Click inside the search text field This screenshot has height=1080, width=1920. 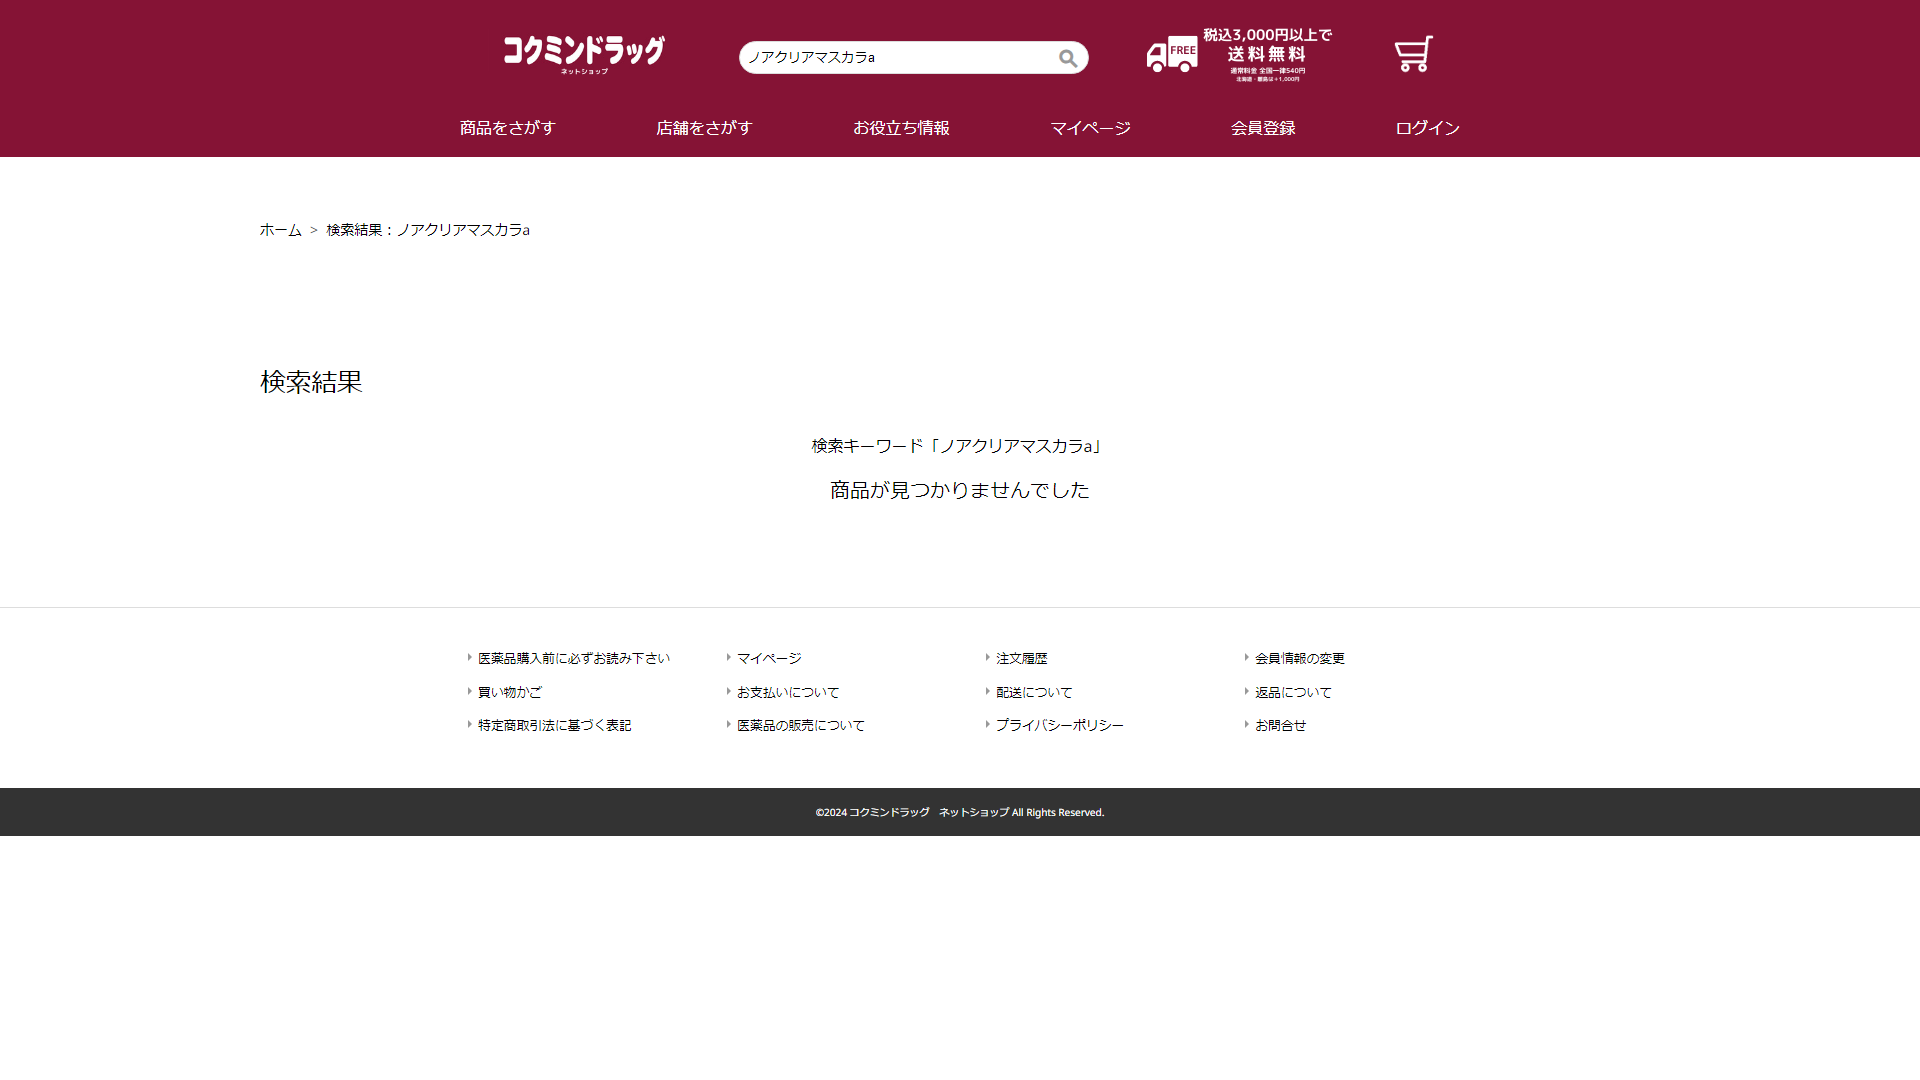click(x=895, y=58)
